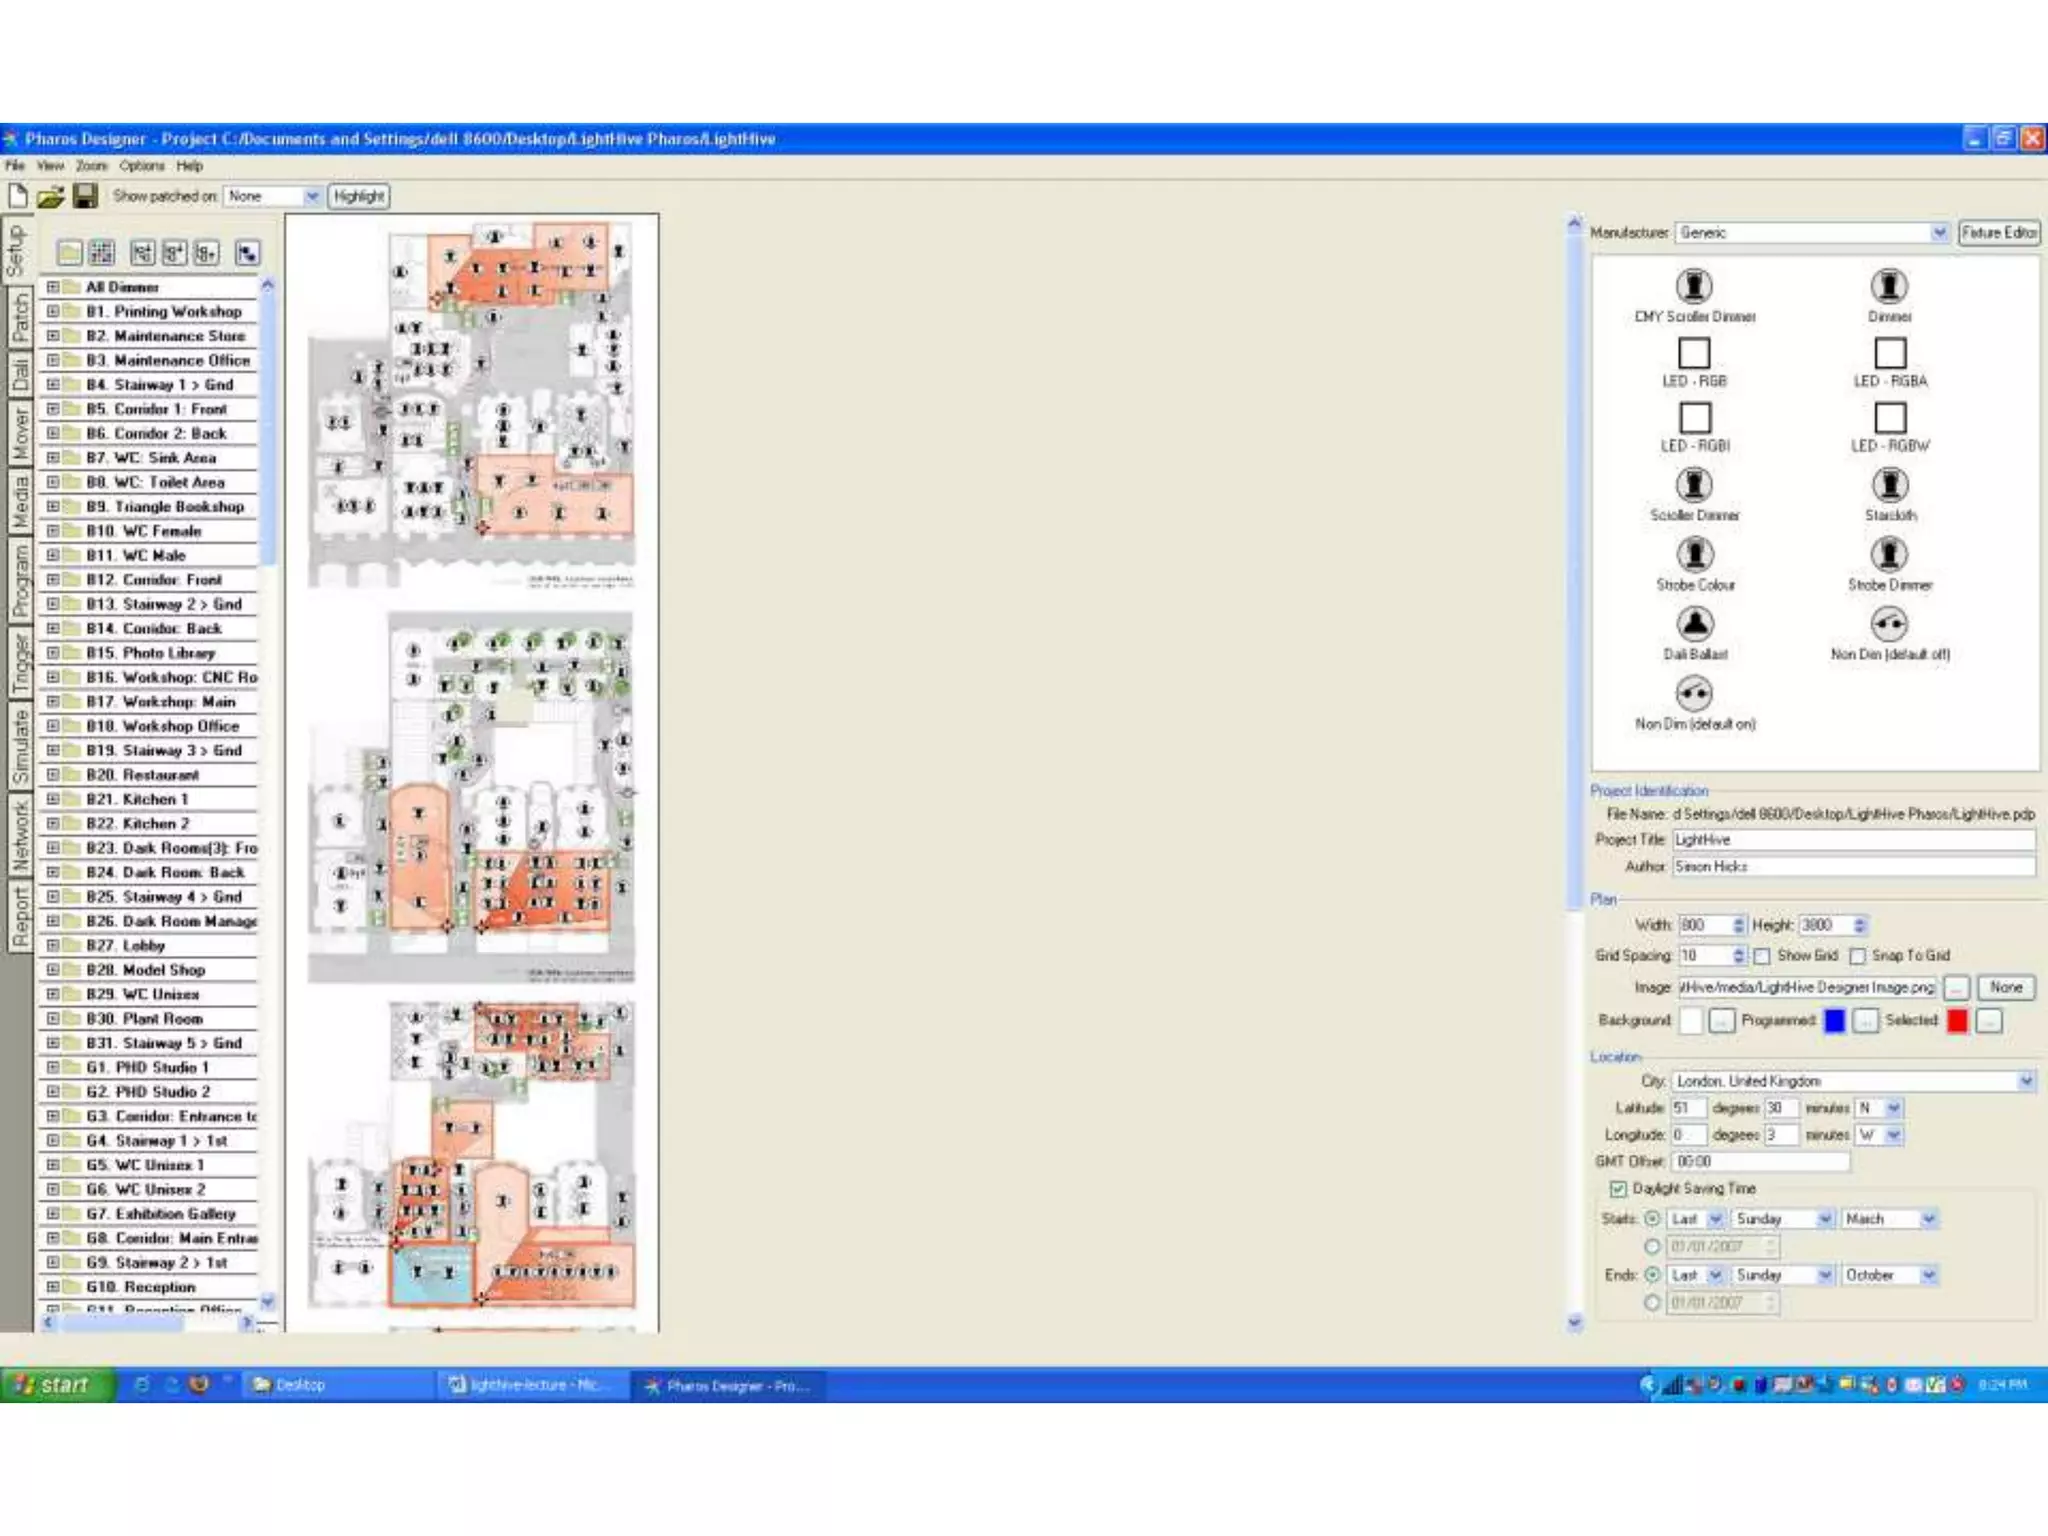The height and width of the screenshot is (1536, 2048).
Task: Pick the Dali Ballast fixture icon
Action: tap(1694, 624)
